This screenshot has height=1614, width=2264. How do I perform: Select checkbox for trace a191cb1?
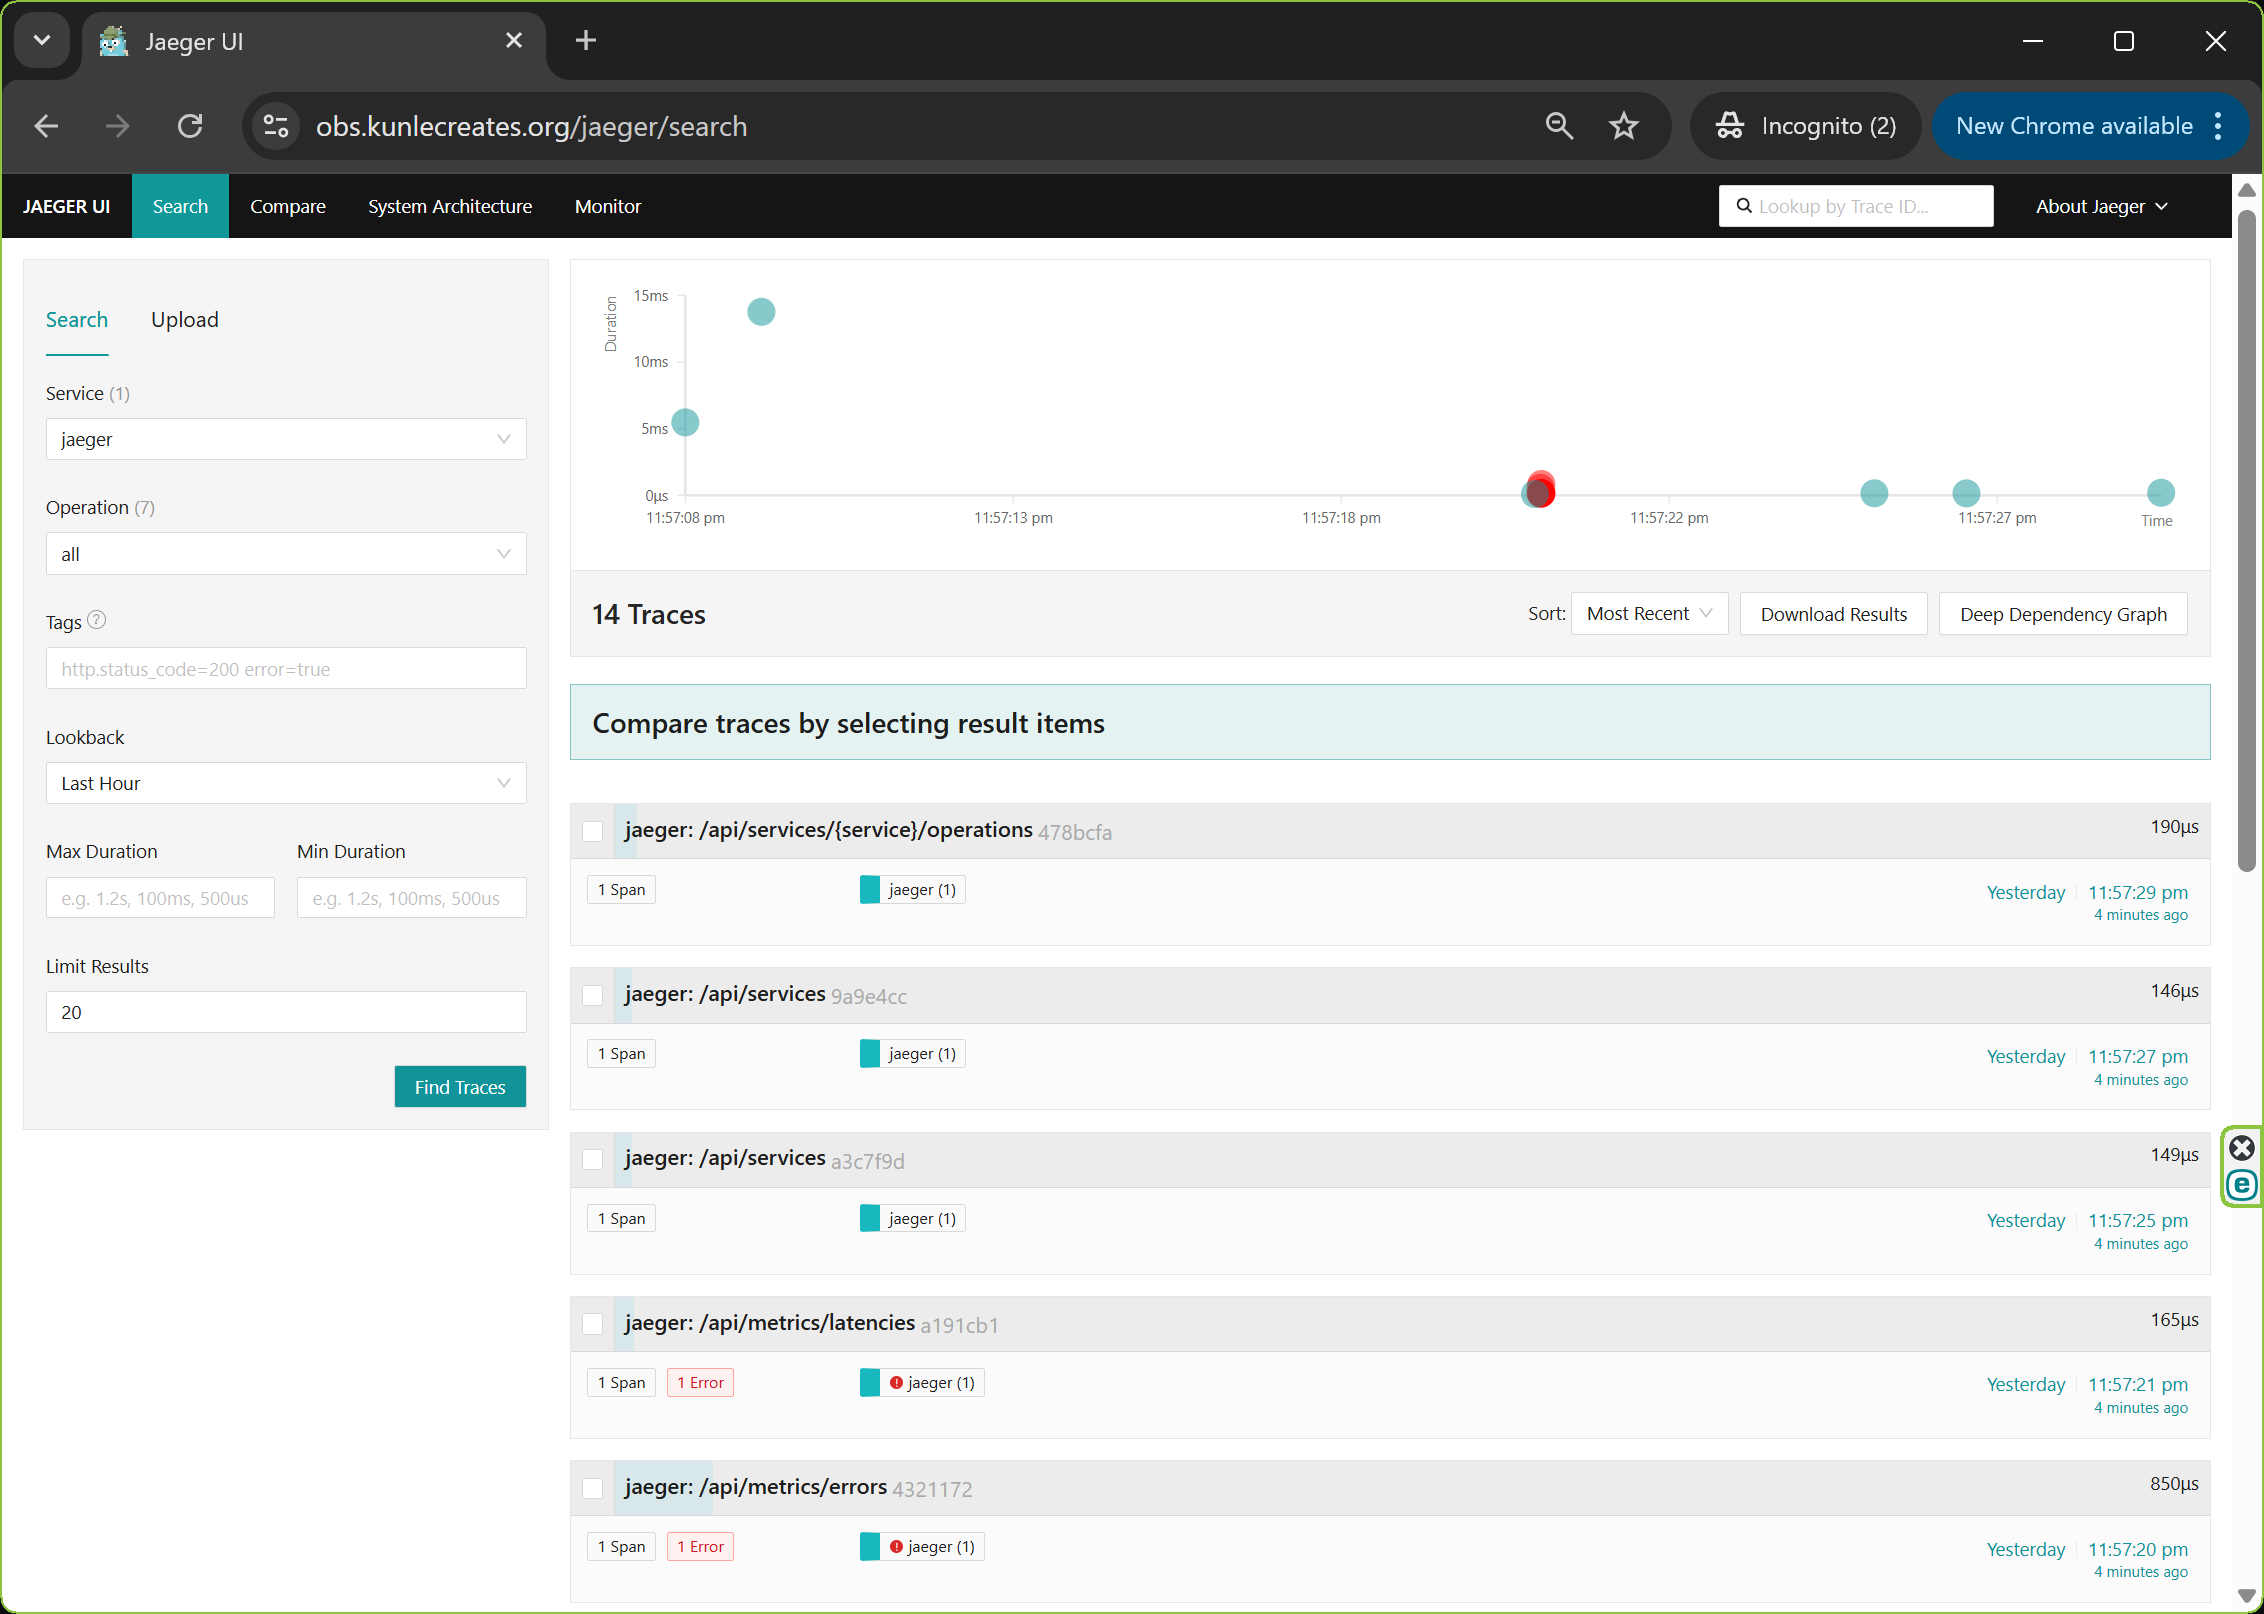tap(593, 1324)
